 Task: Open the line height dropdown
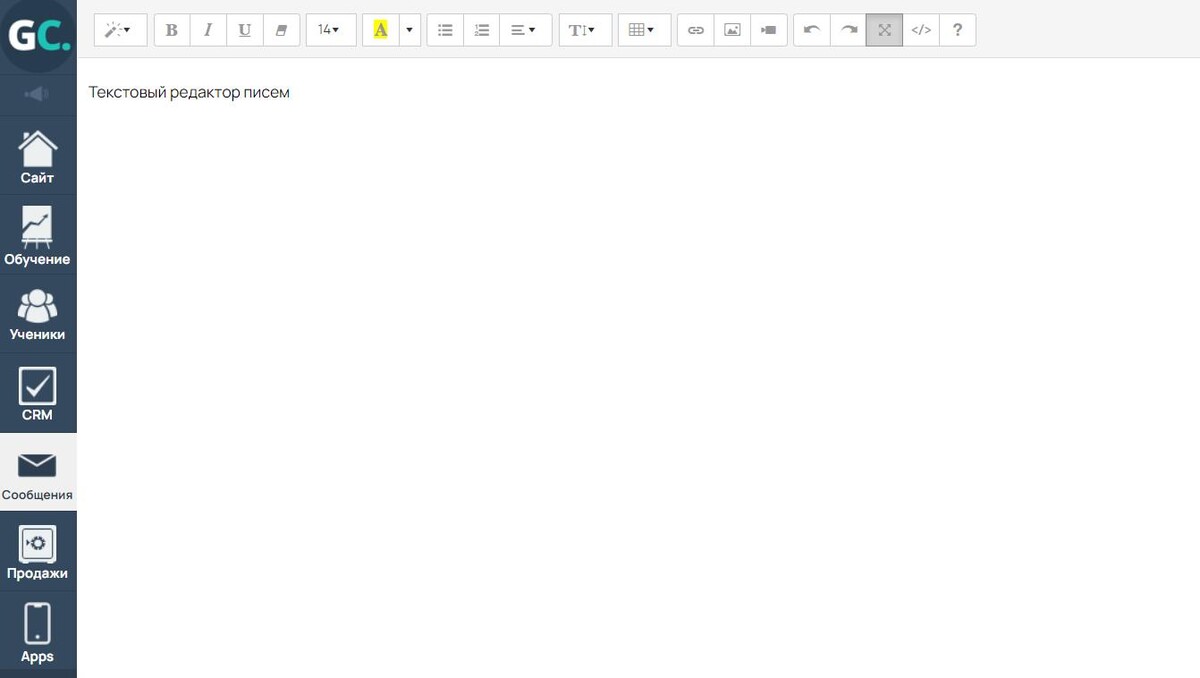(584, 30)
